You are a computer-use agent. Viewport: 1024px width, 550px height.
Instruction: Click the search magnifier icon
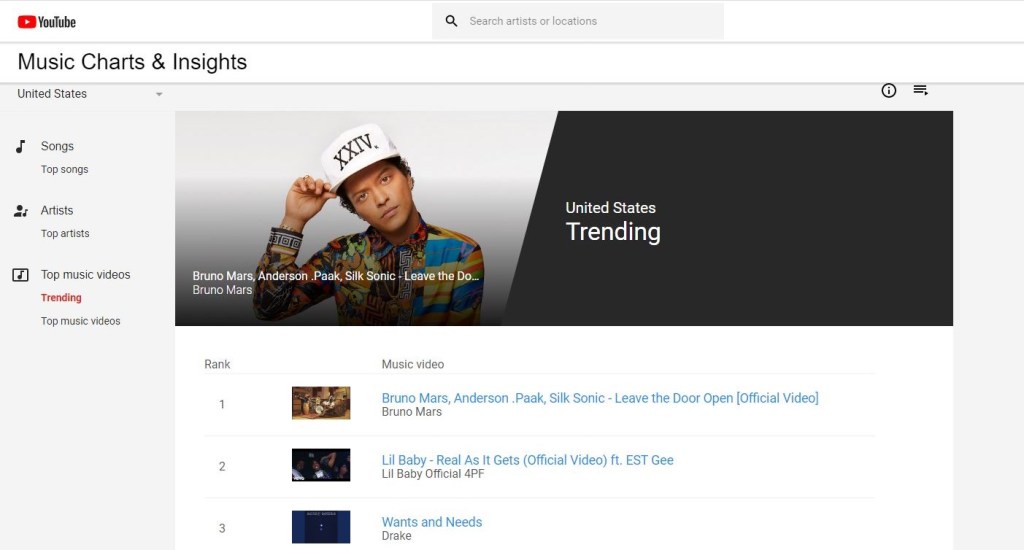451,21
